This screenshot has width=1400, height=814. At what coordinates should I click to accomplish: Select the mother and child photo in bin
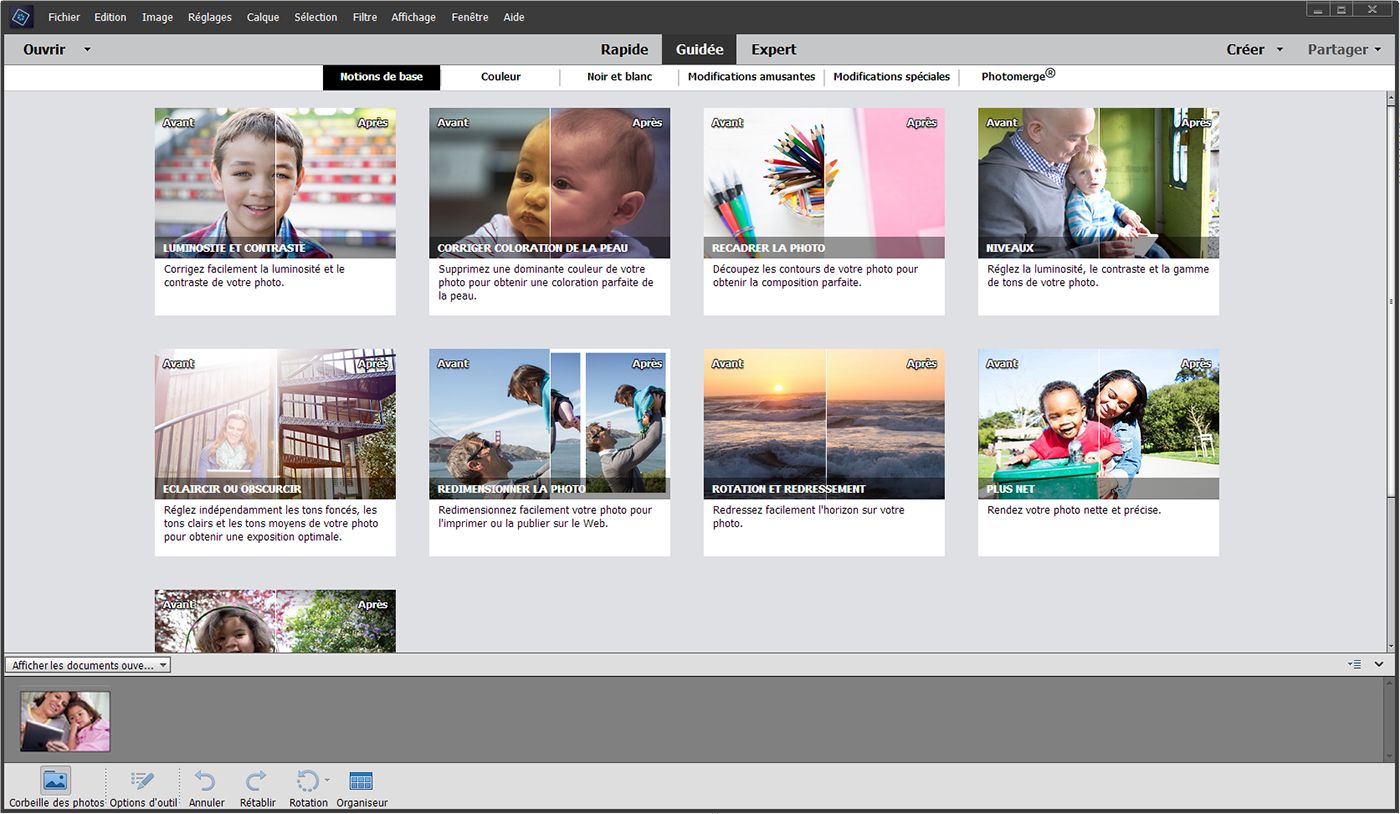[65, 721]
